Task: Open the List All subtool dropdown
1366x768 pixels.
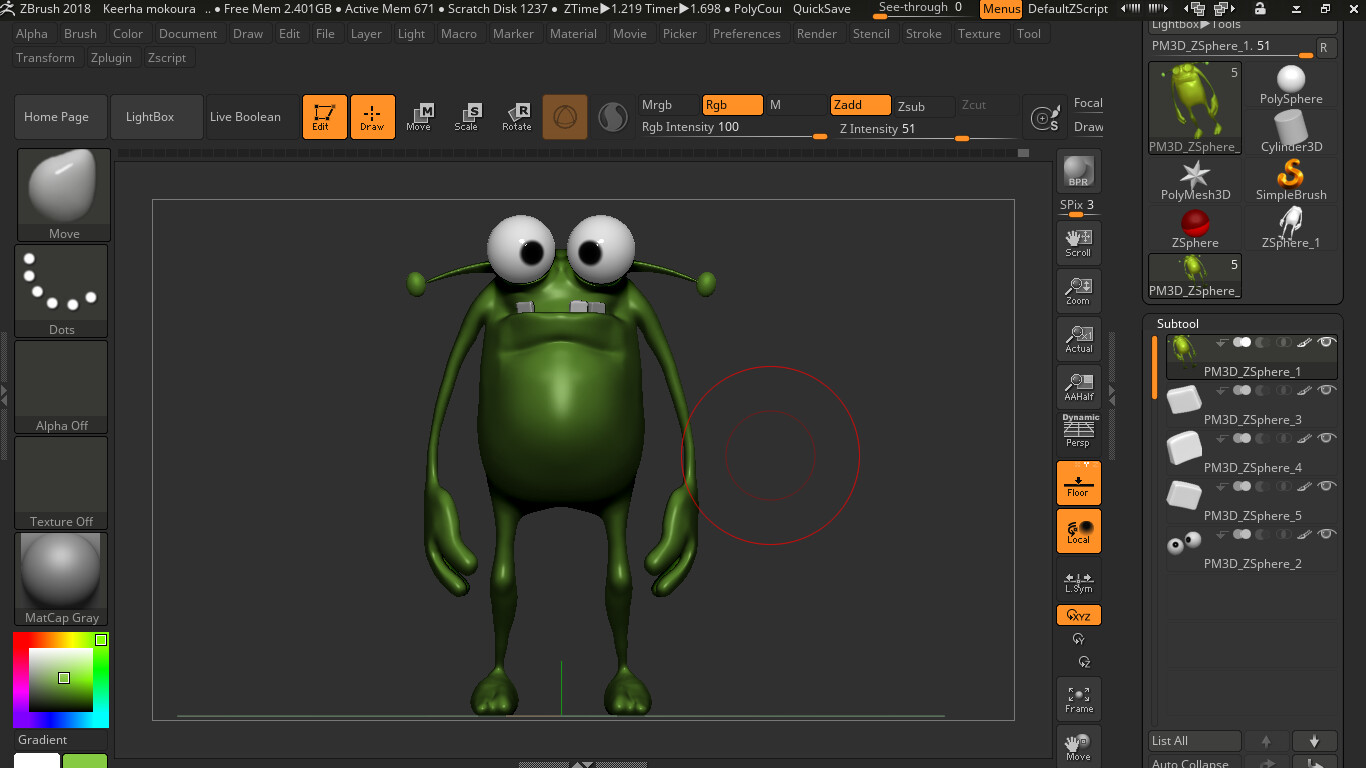Action: [x=1193, y=740]
